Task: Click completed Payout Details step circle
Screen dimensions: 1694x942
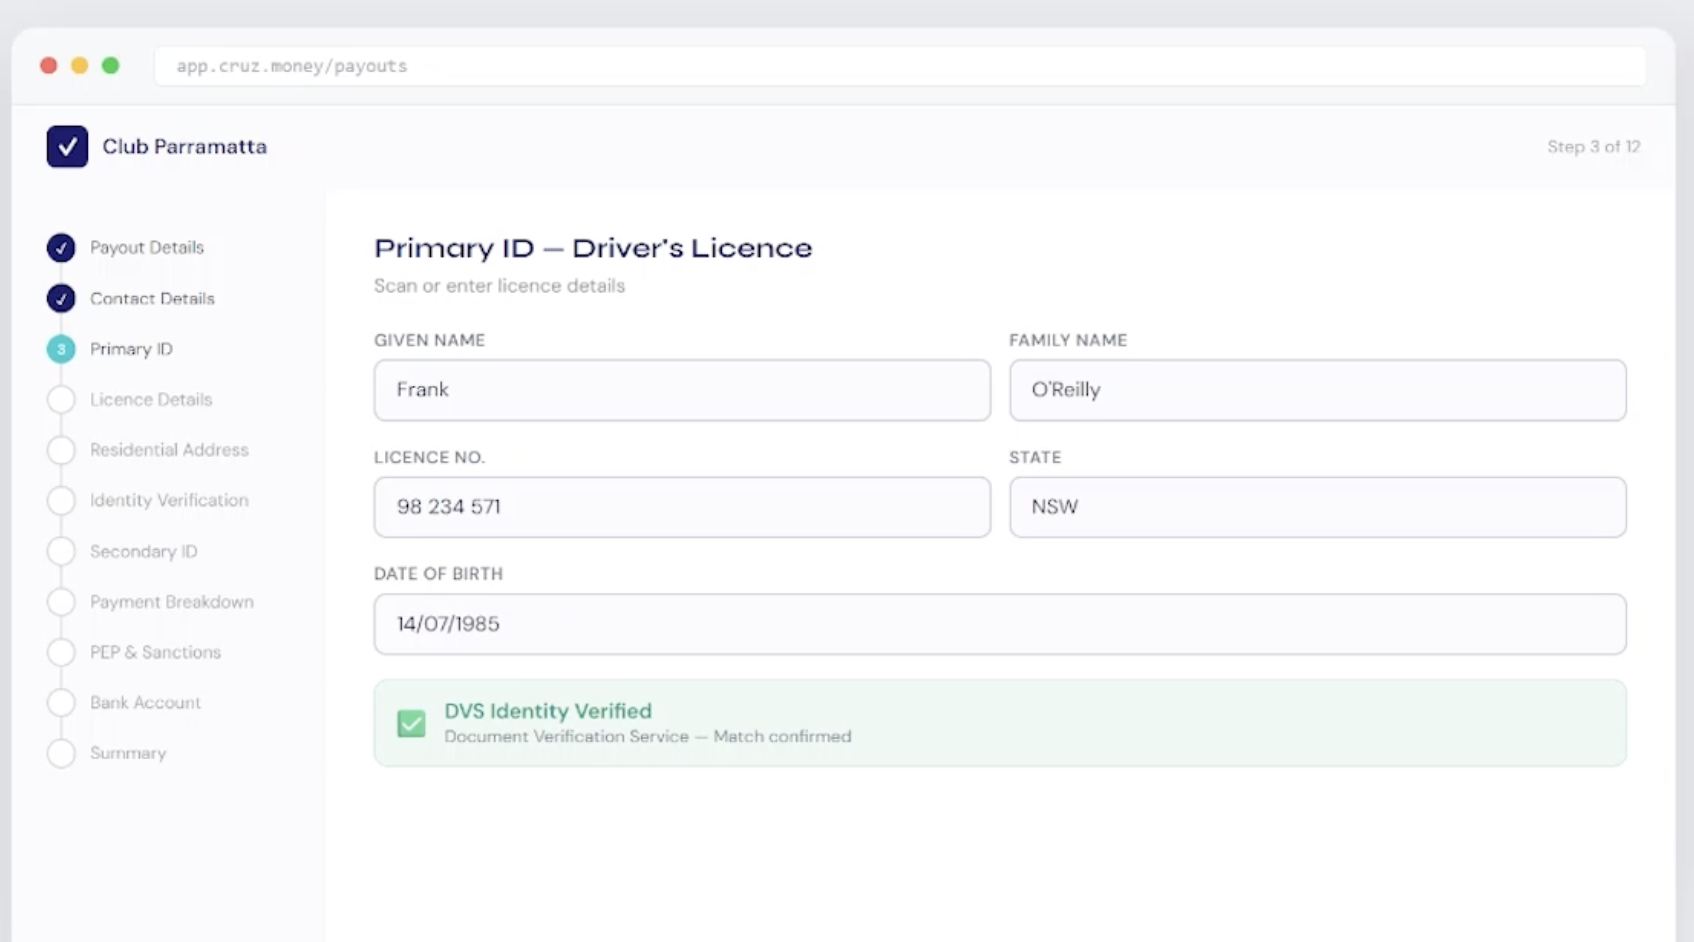Action: (61, 248)
